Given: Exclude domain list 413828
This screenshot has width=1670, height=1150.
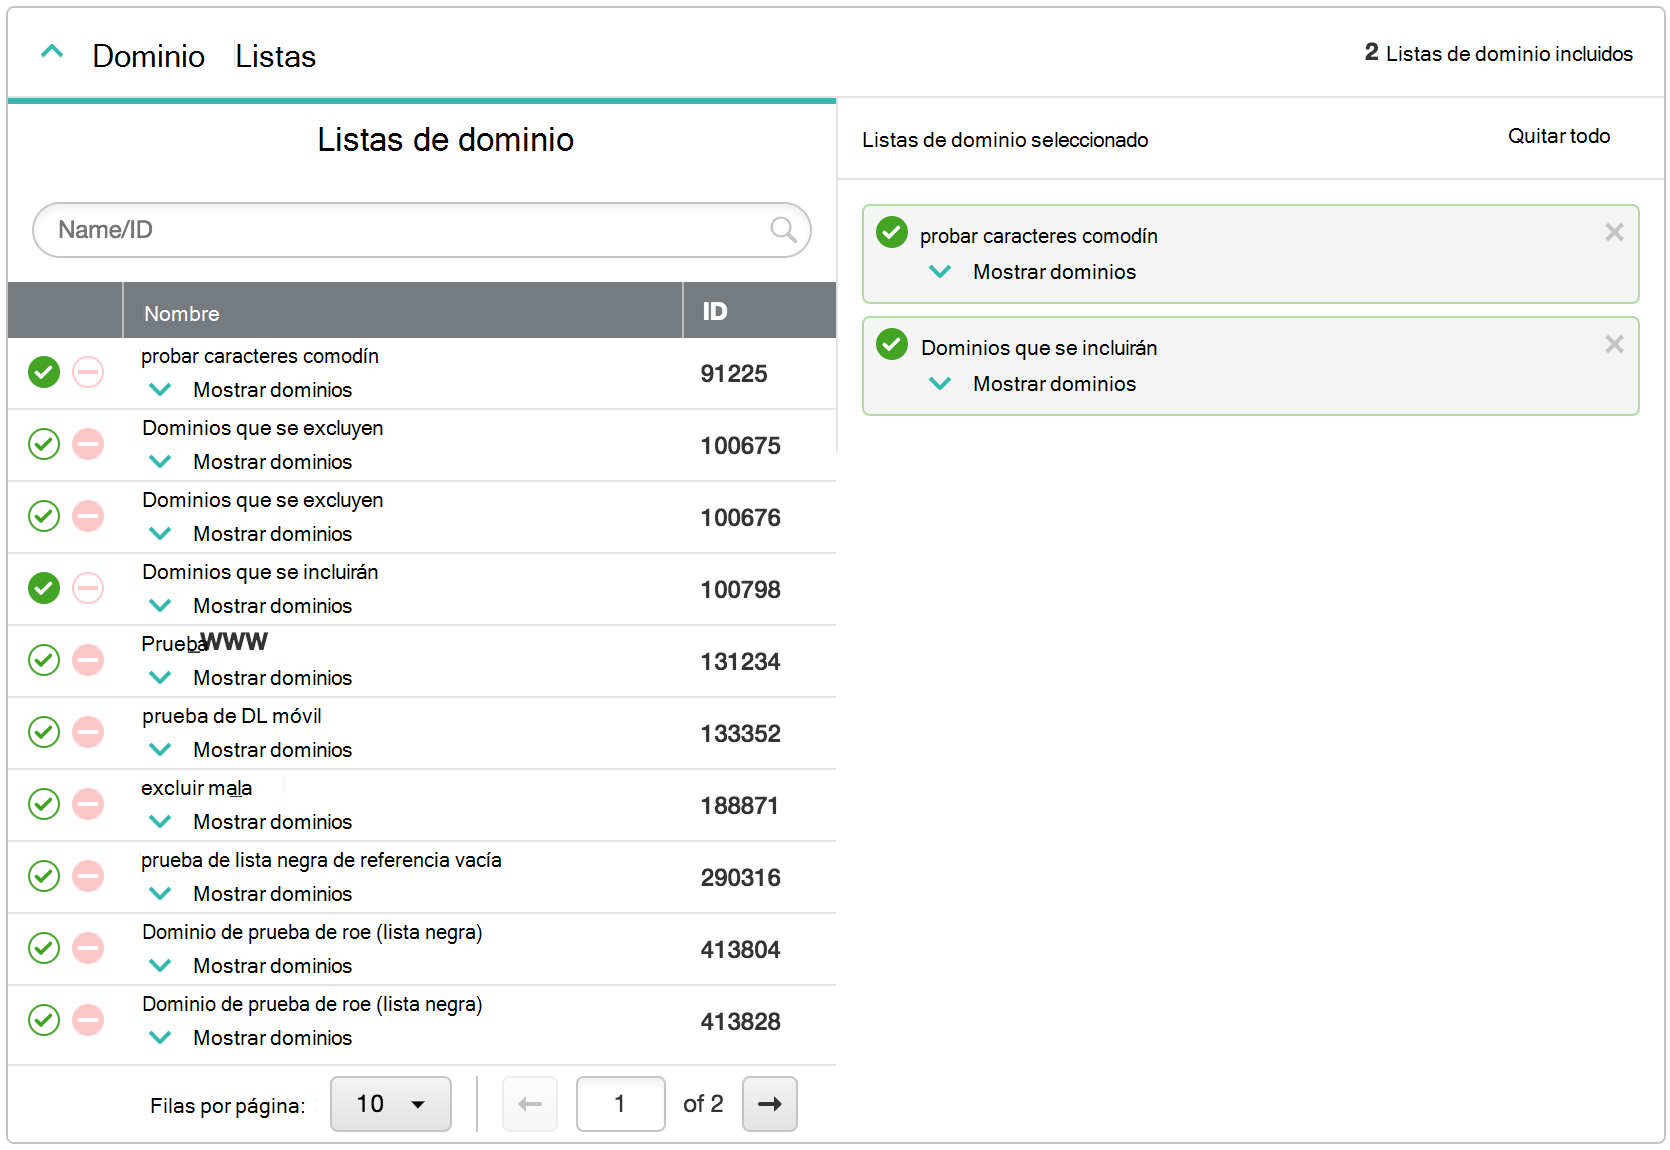Looking at the screenshot, I should tap(88, 1020).
